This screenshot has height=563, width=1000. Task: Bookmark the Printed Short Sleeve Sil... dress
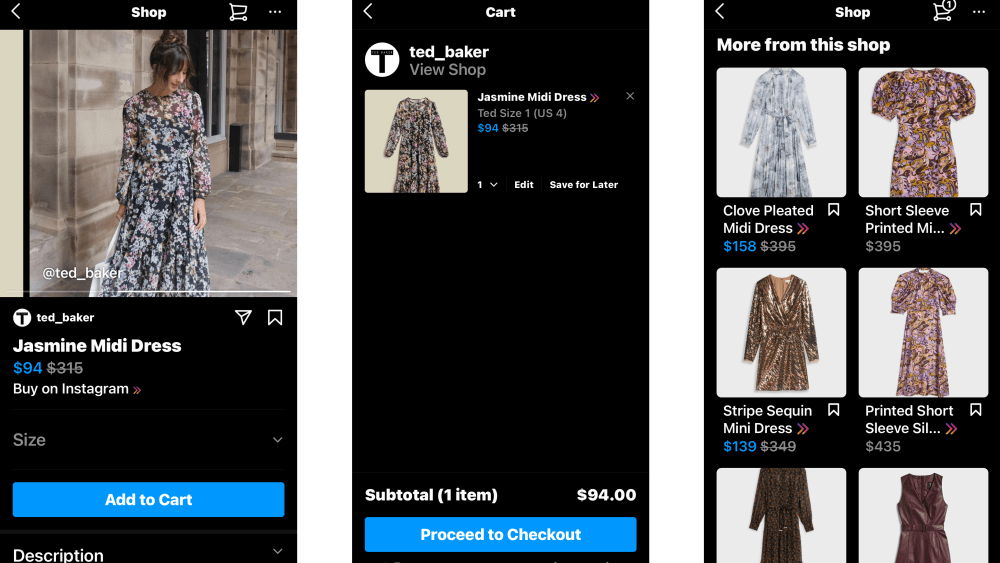pyautogui.click(x=975, y=410)
